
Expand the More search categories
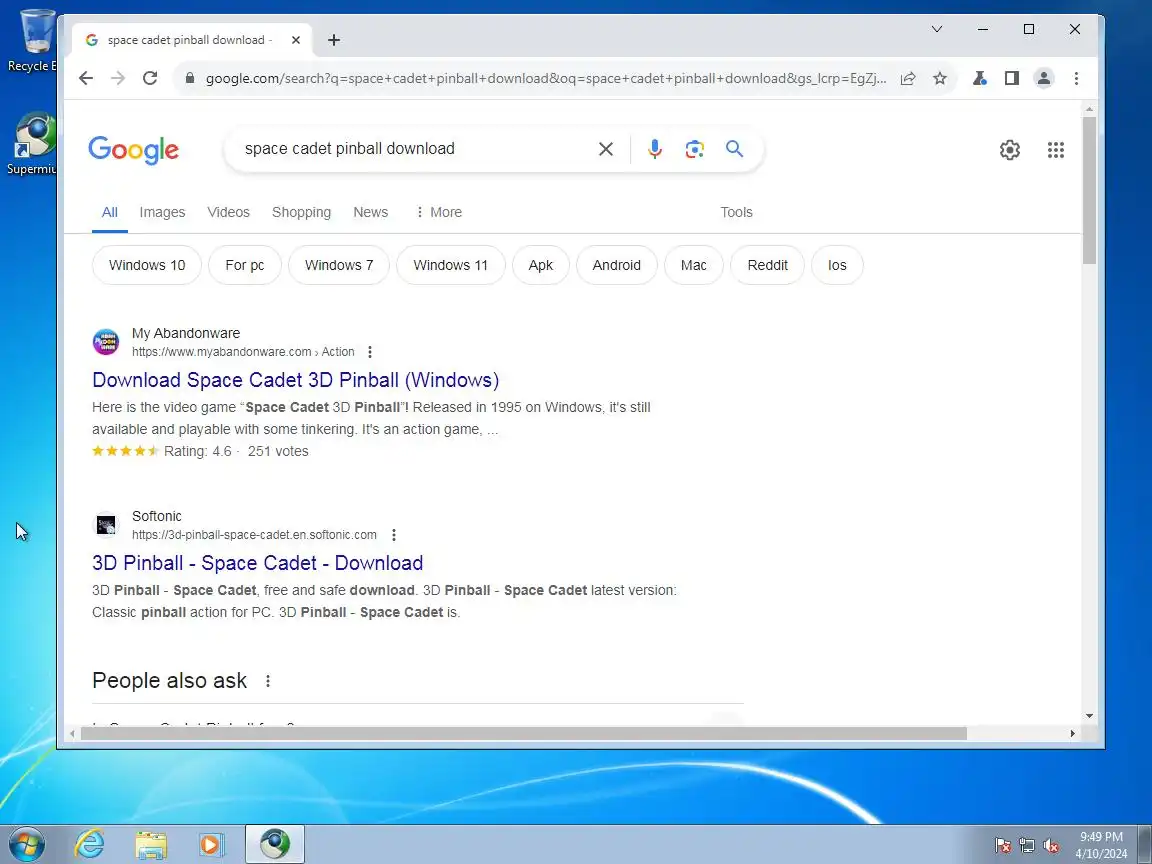point(439,212)
